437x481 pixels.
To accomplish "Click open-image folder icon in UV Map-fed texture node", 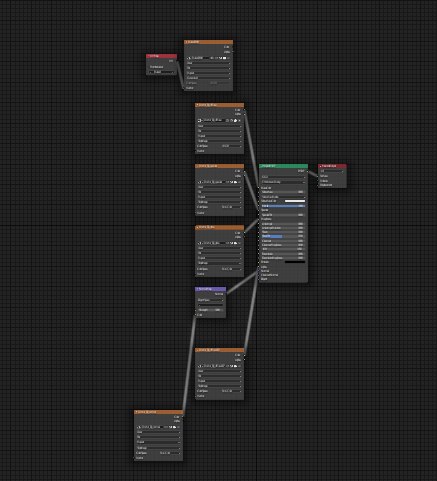I will coord(224,58).
